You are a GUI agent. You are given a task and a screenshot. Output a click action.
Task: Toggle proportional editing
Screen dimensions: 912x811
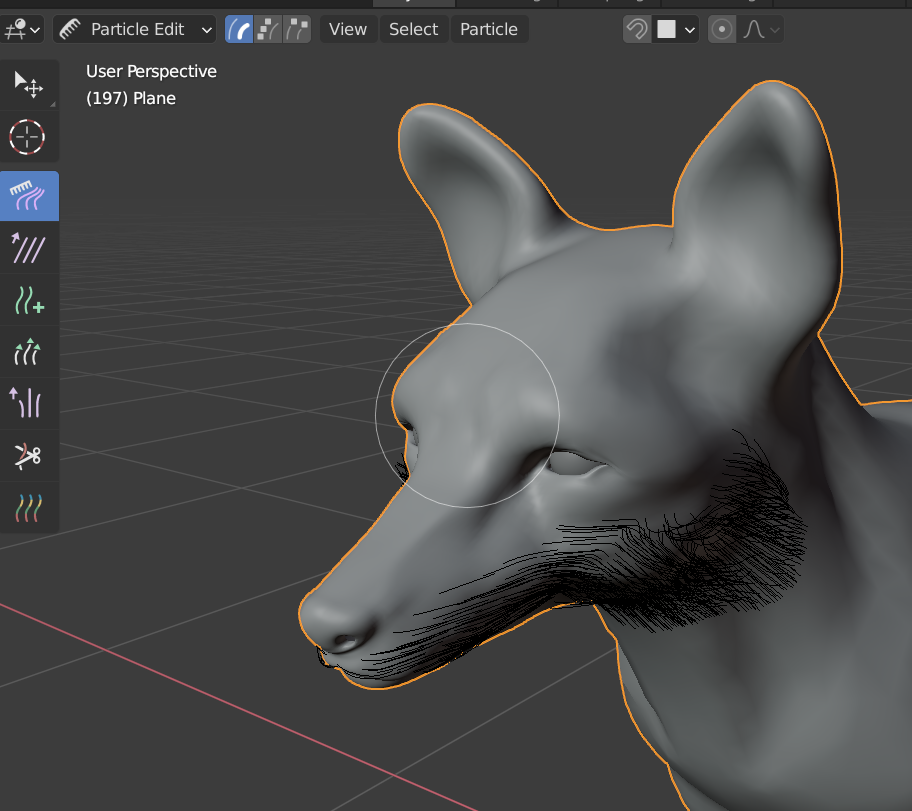[x=722, y=29]
